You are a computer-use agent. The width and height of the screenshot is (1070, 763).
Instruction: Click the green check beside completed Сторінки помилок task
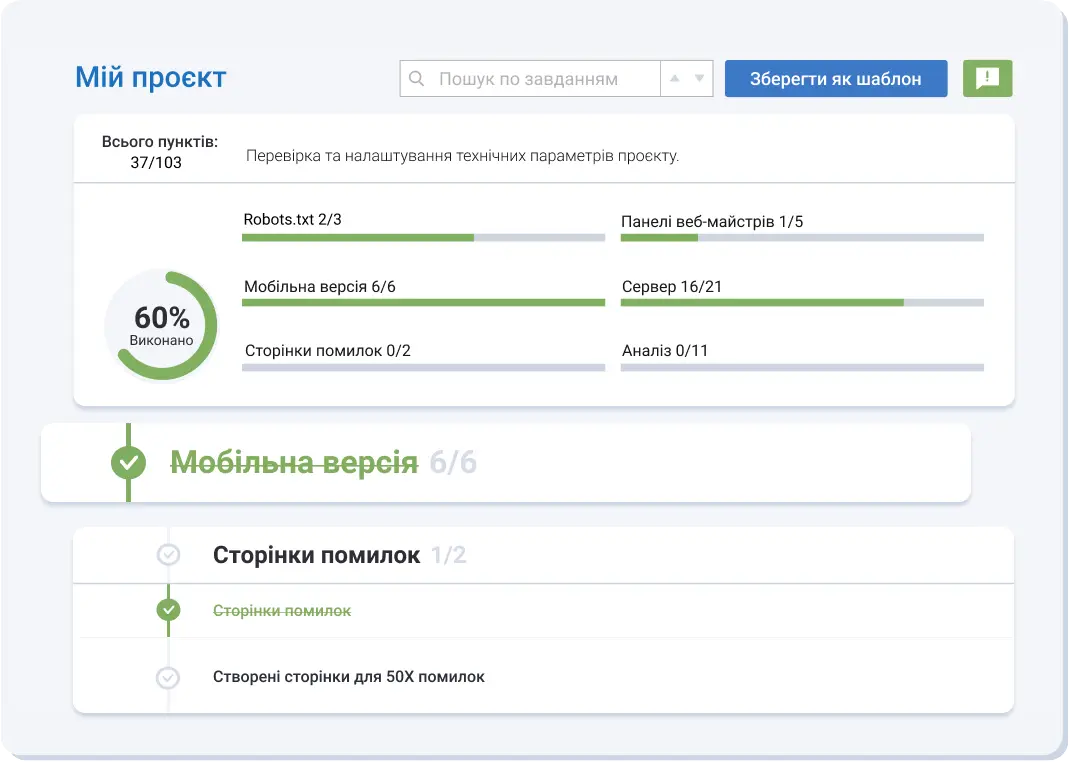[x=168, y=611]
